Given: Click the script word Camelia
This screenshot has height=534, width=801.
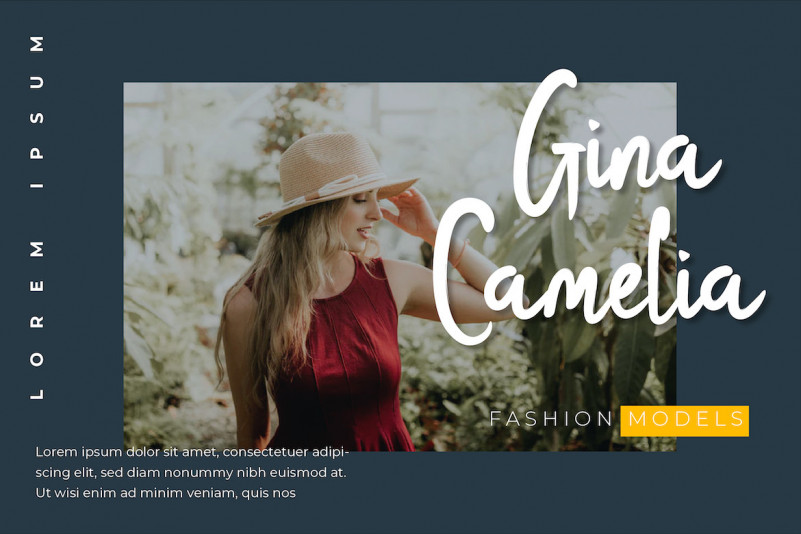Looking at the screenshot, I should (x=598, y=274).
